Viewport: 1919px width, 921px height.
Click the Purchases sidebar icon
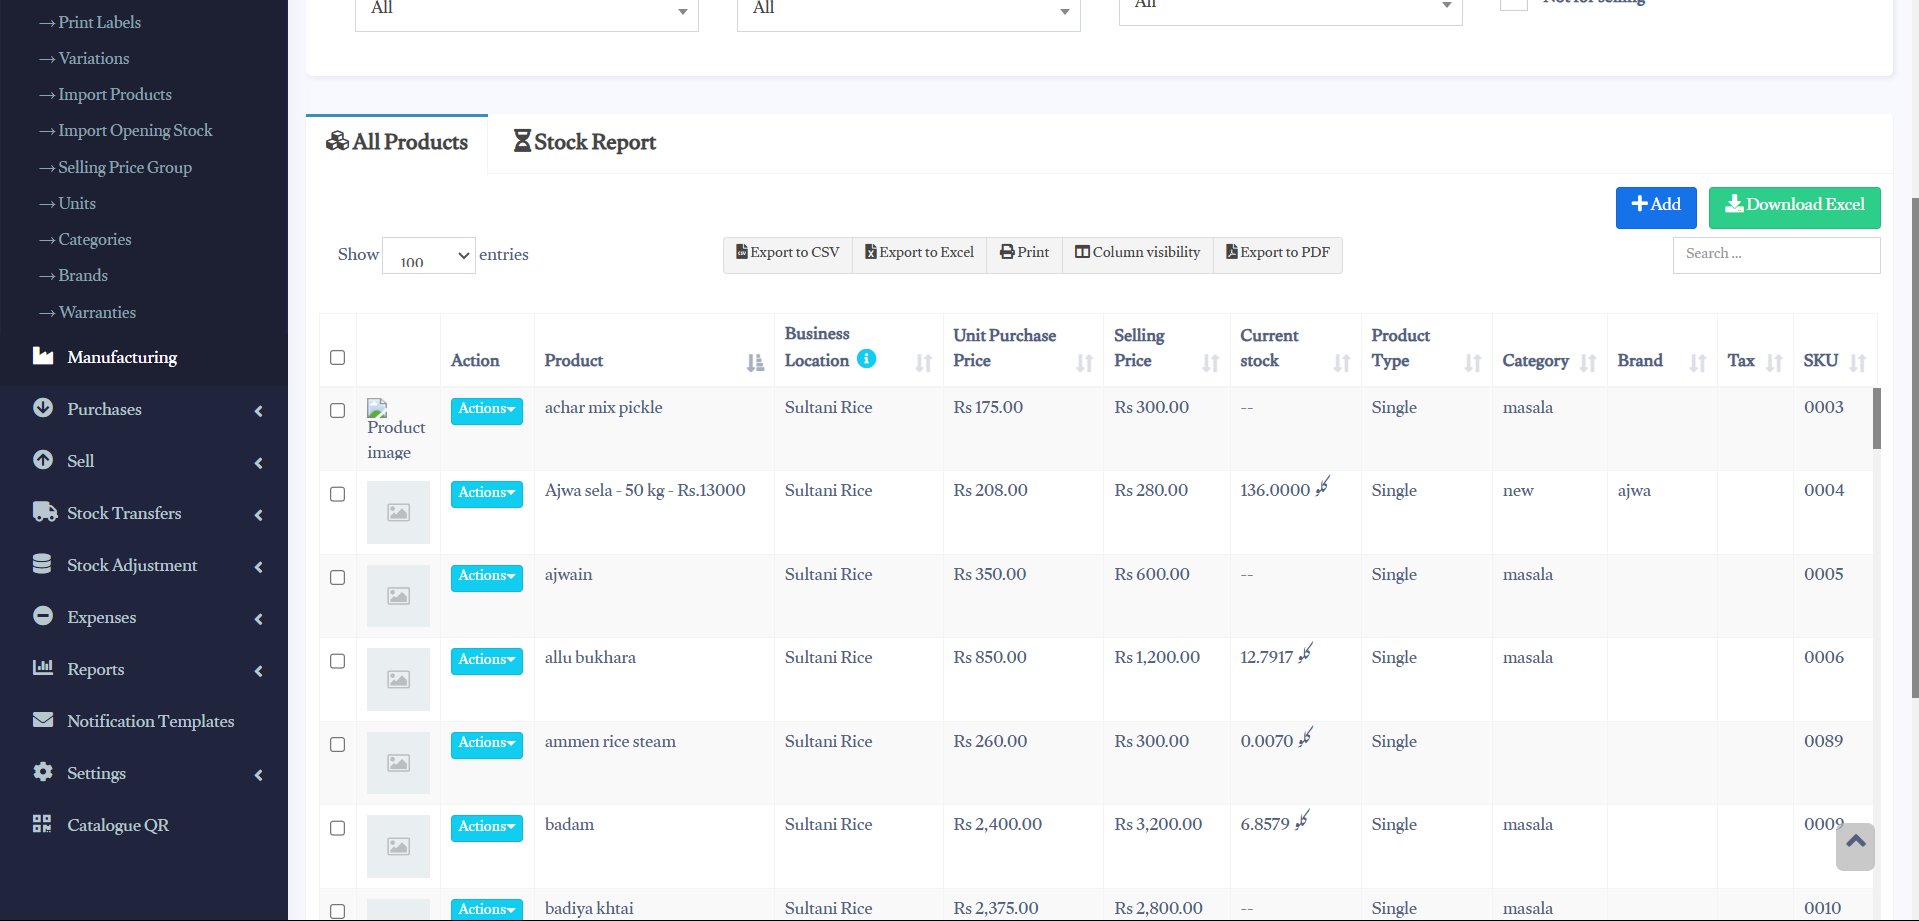point(43,408)
